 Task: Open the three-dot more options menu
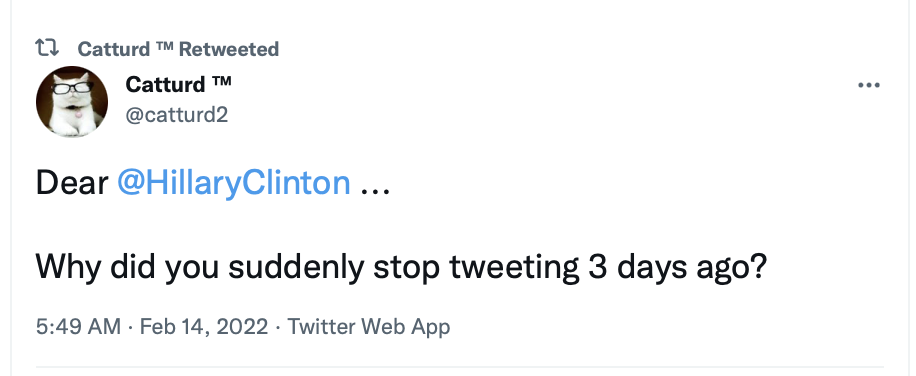pyautogui.click(x=869, y=85)
